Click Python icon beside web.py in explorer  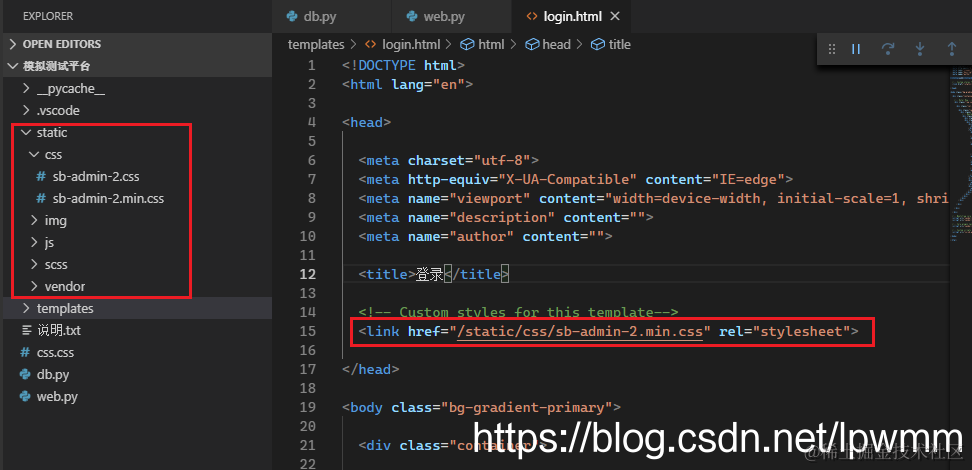tap(25, 396)
